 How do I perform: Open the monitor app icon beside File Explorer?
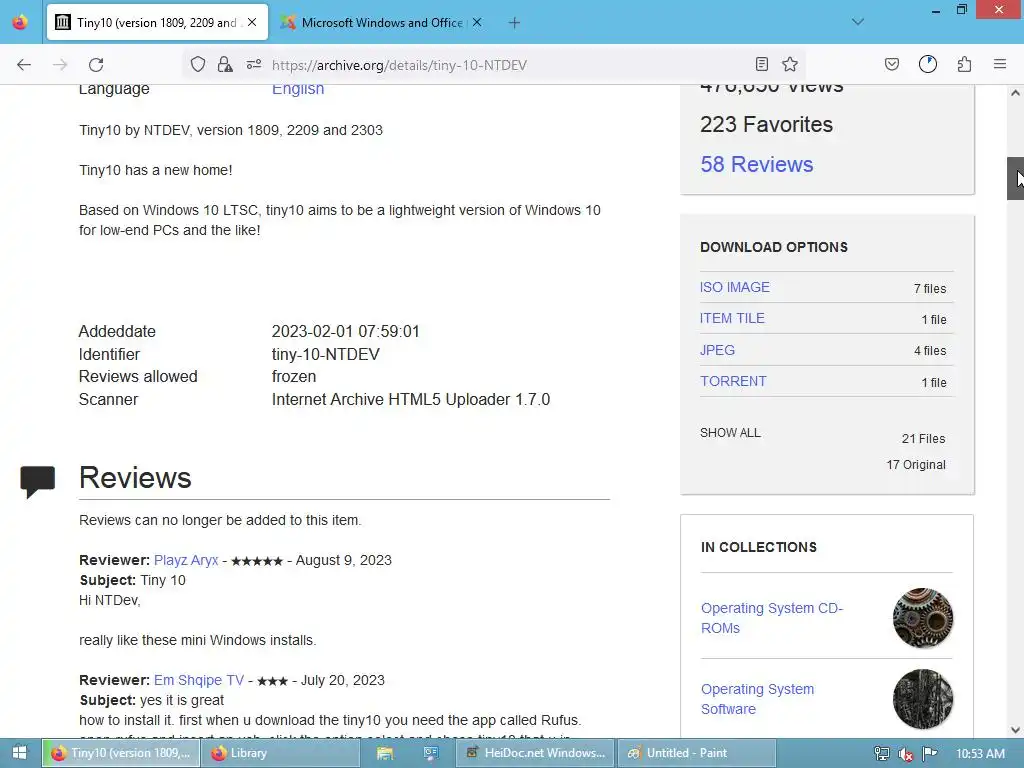(x=430, y=753)
